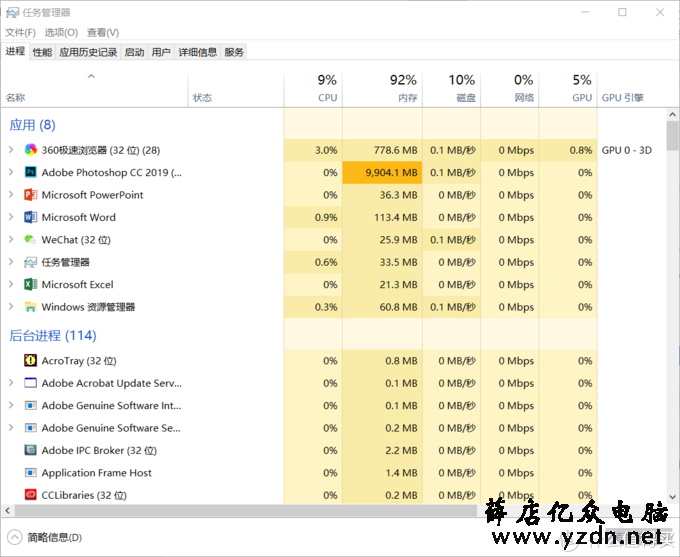Open the 查看(V) menu

pos(103,33)
